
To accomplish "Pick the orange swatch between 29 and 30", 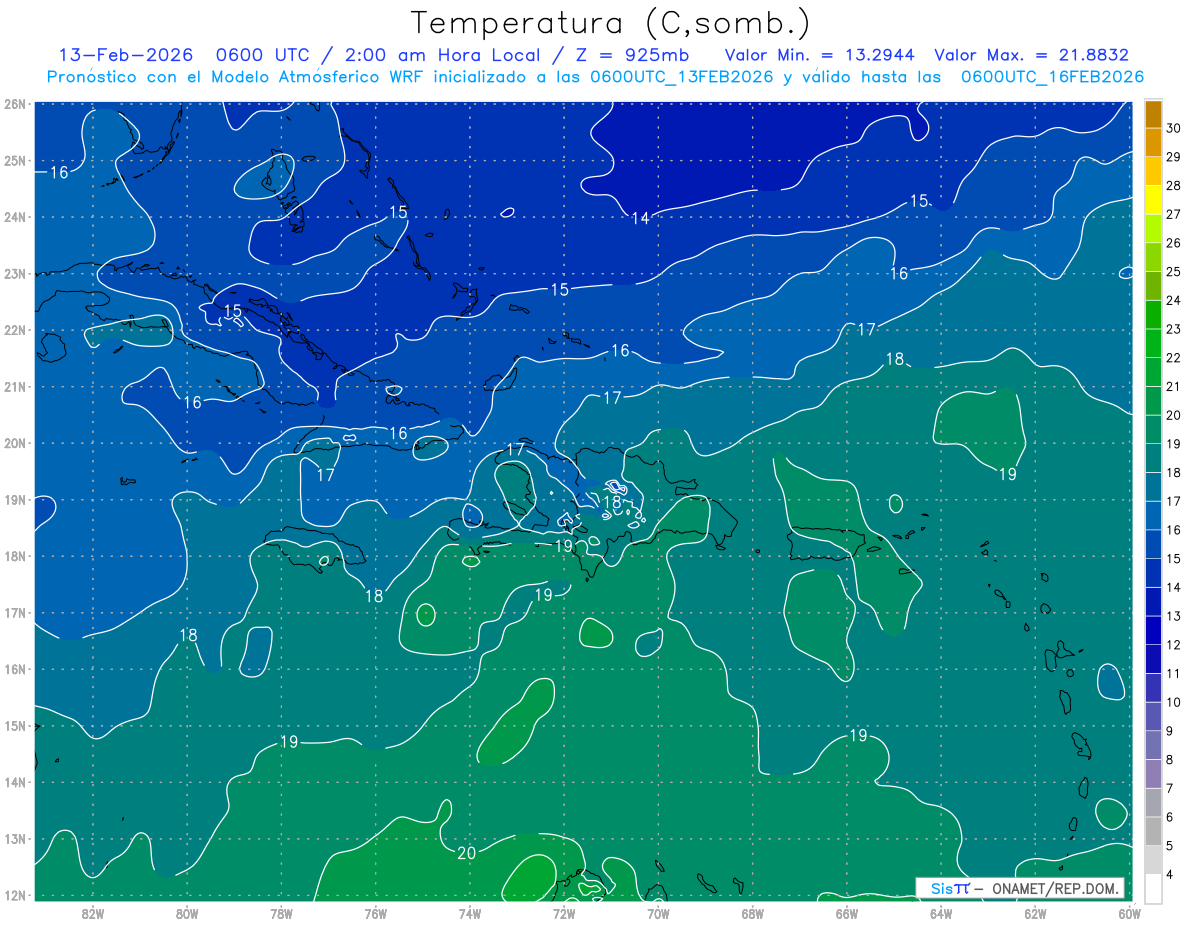I will tap(1153, 143).
